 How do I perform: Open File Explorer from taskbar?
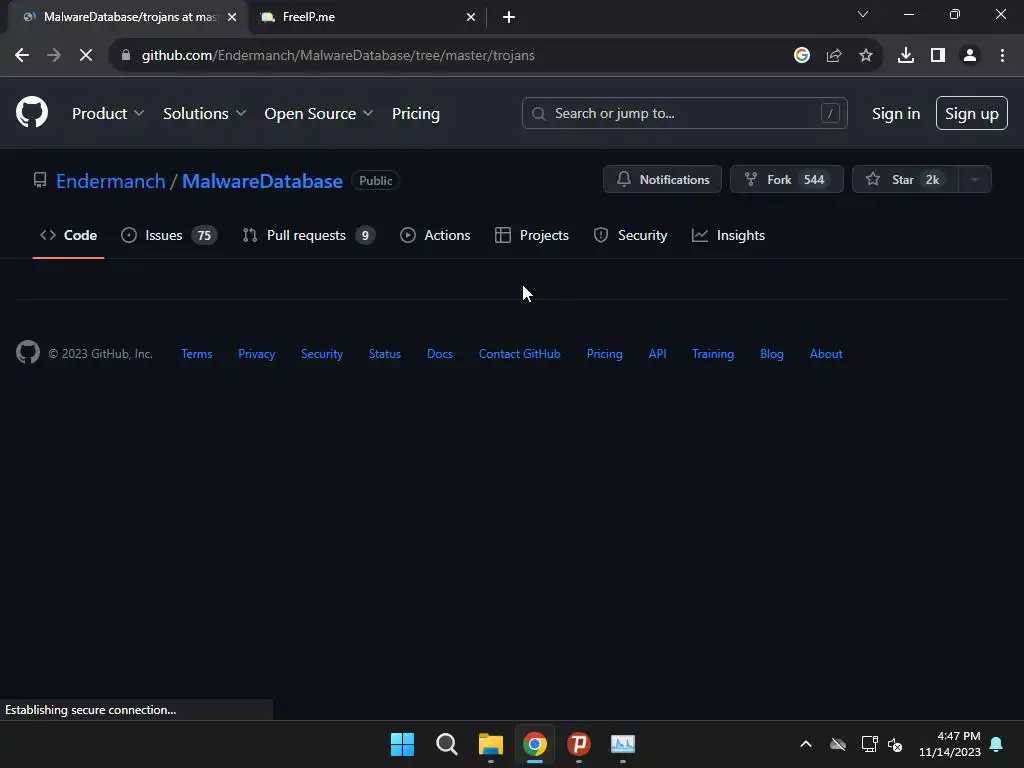[x=490, y=744]
